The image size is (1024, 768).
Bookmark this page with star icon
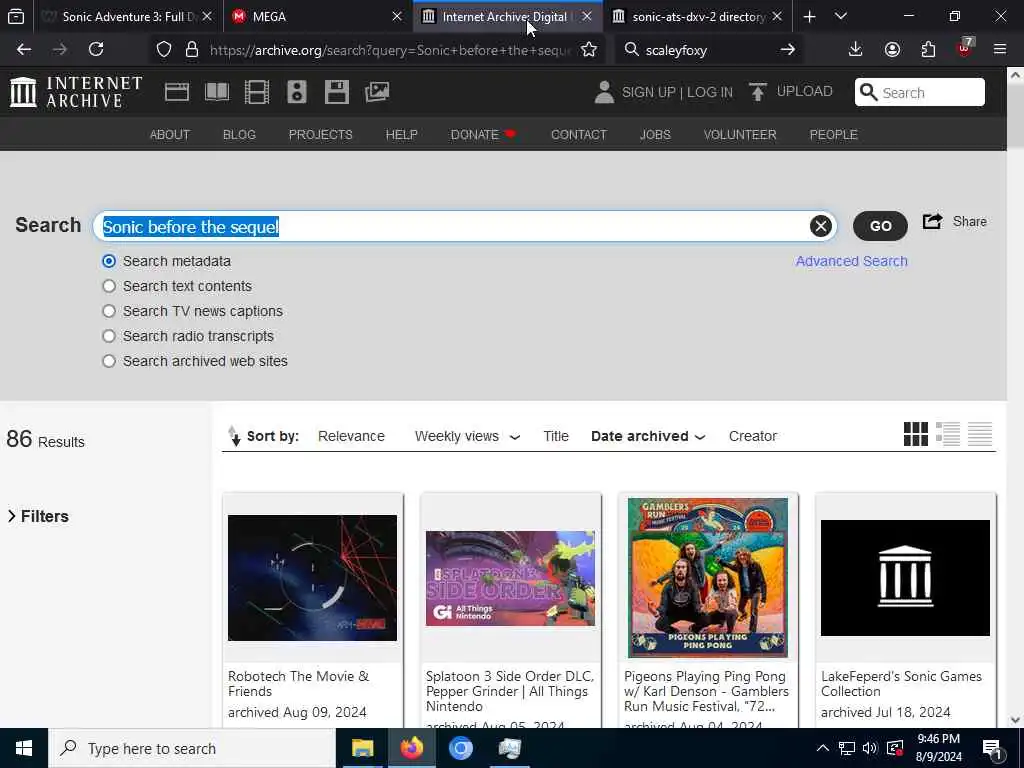[x=589, y=50]
